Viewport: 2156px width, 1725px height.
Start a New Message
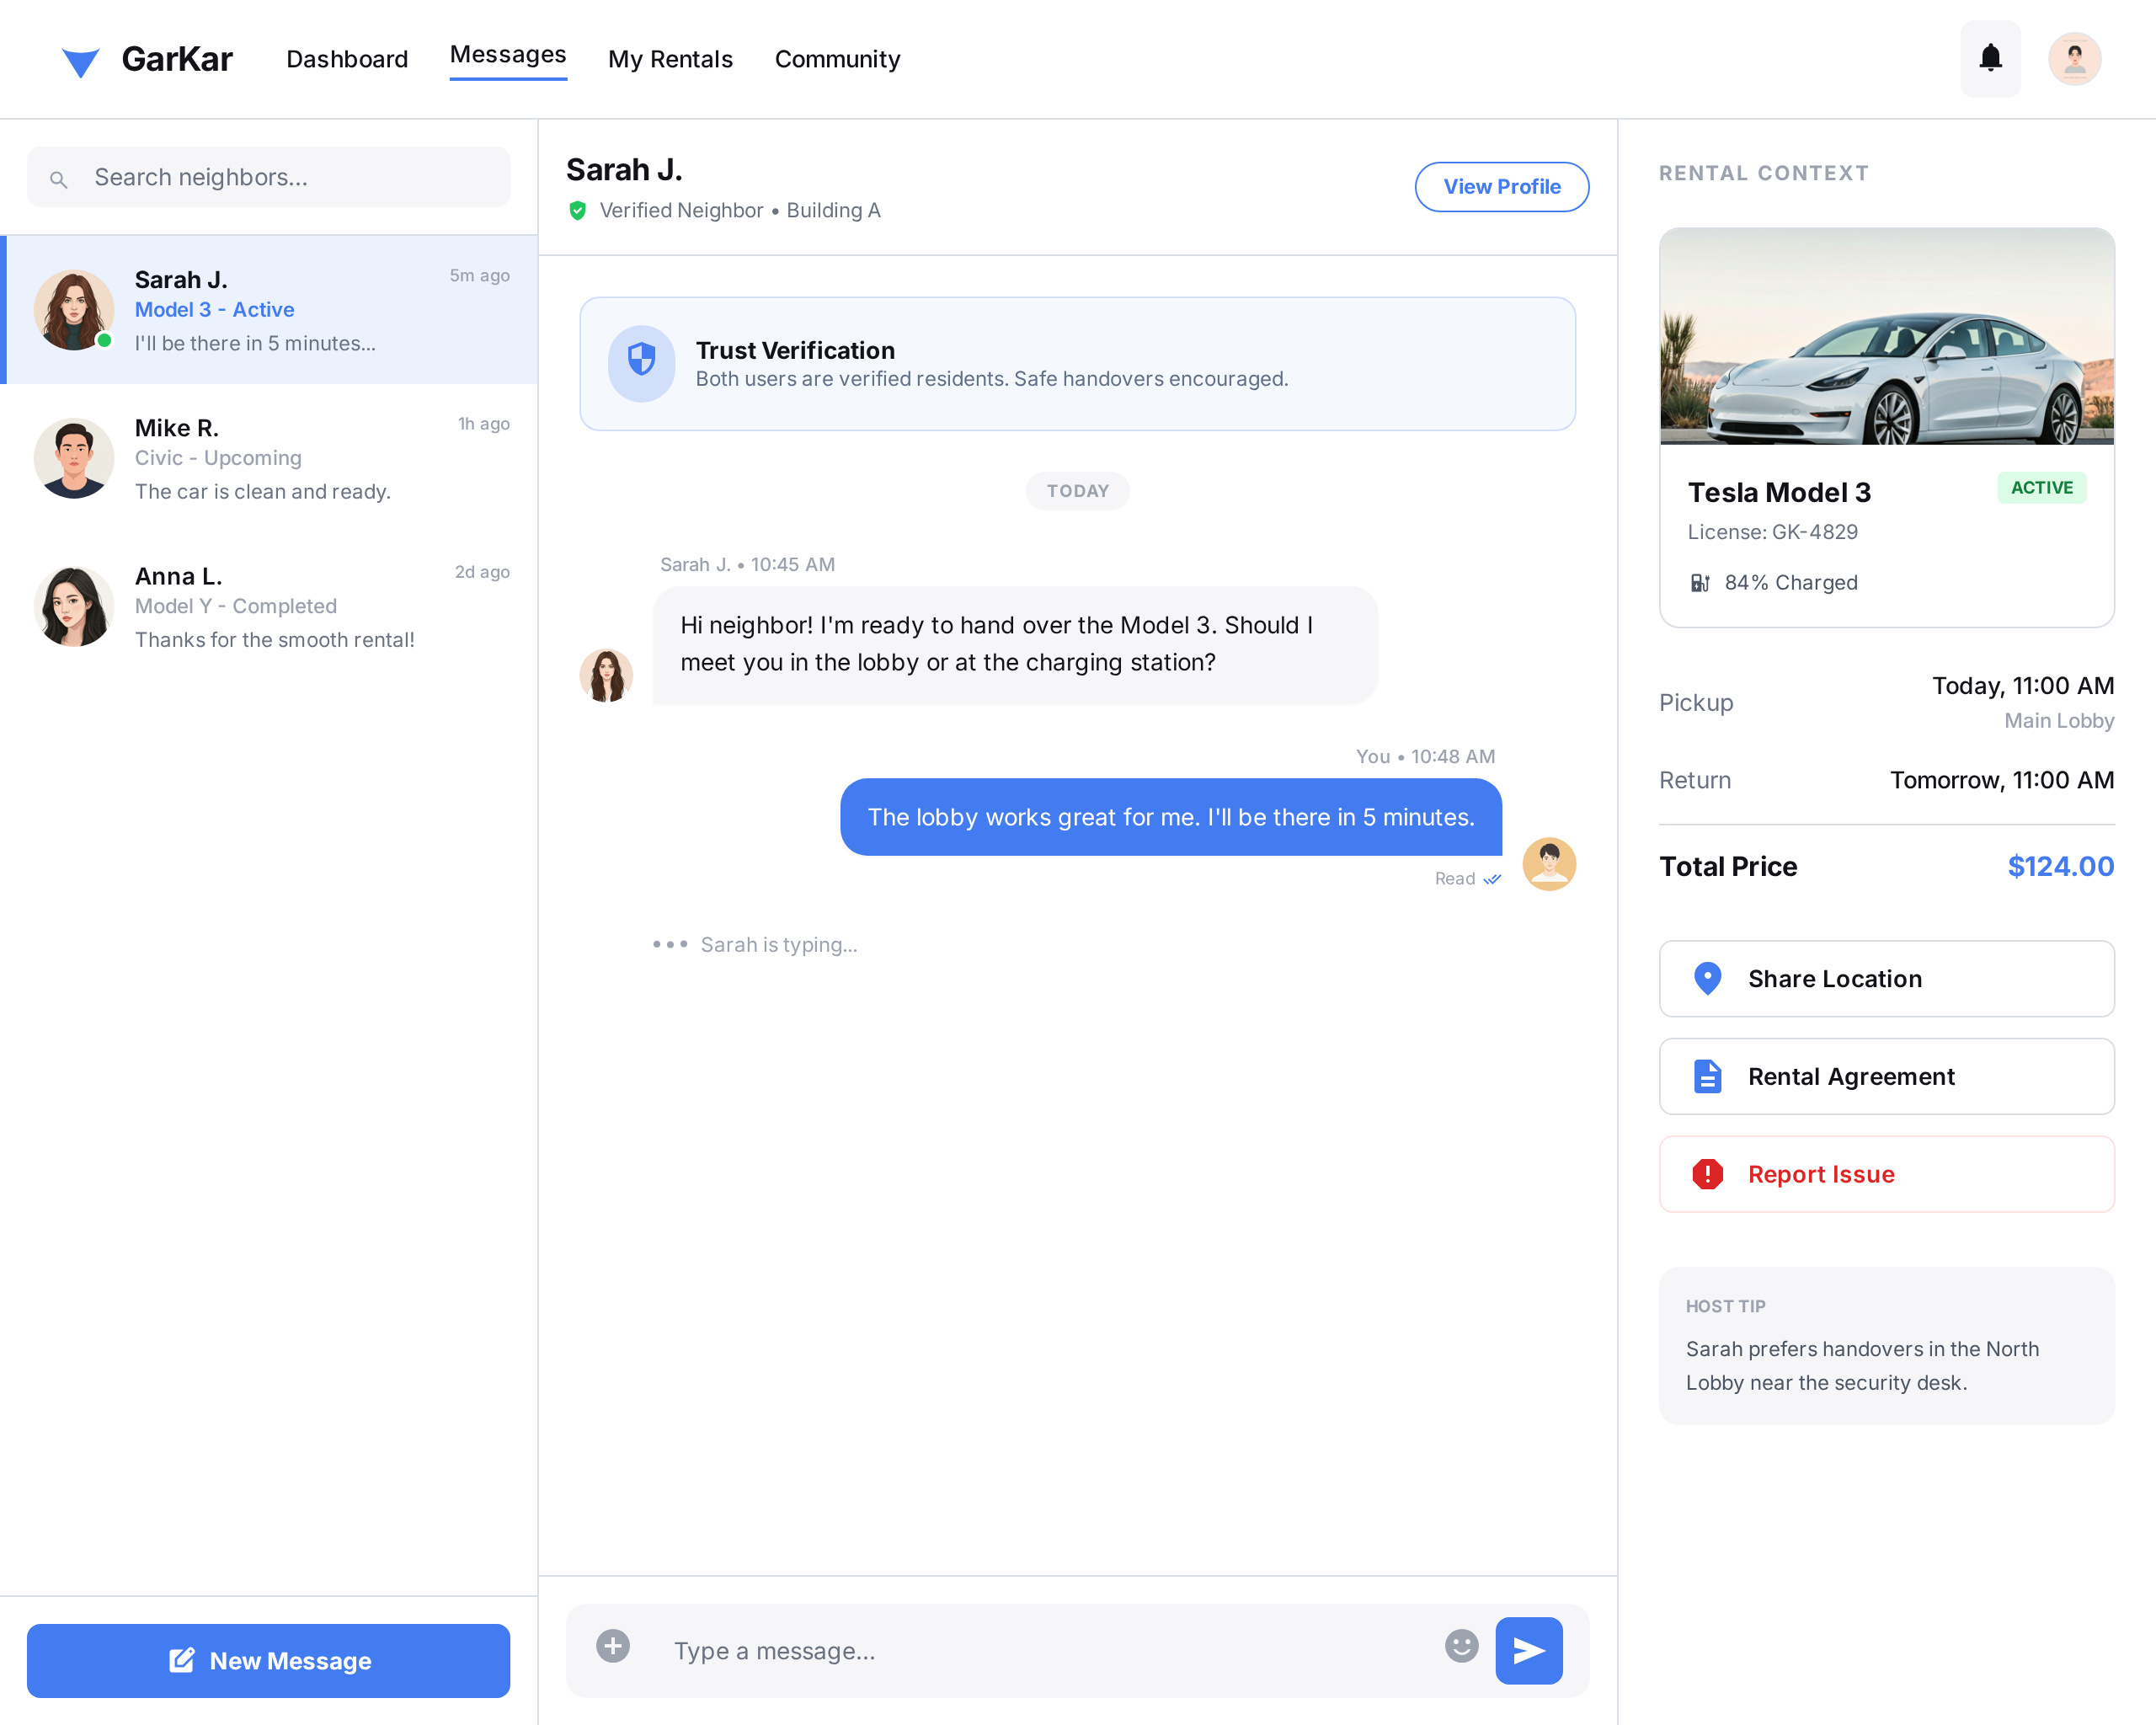pyautogui.click(x=268, y=1660)
